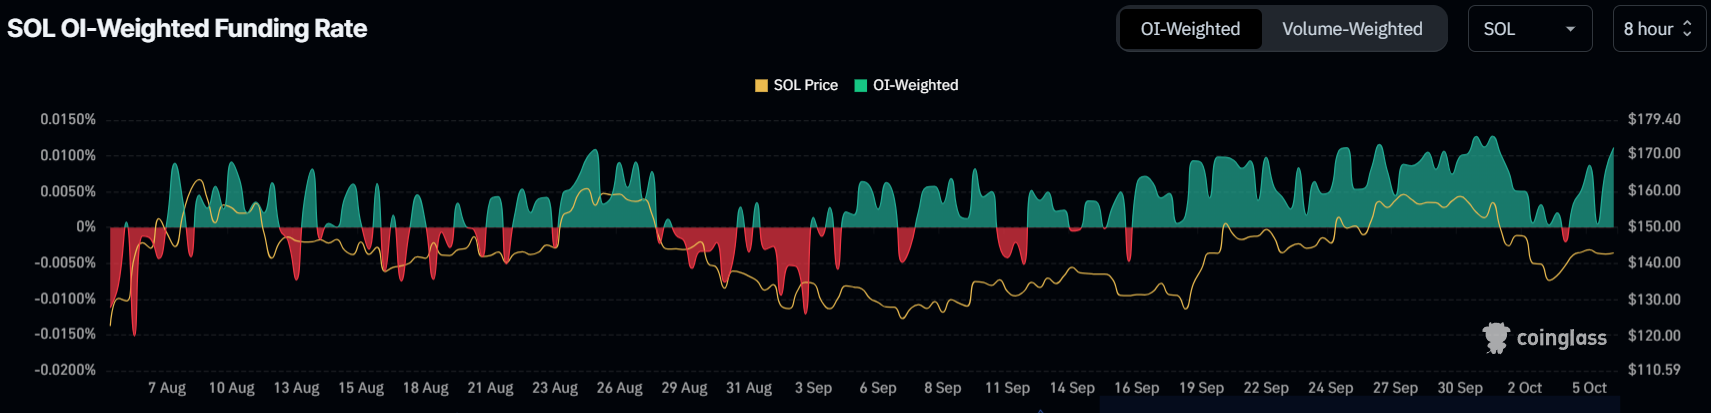Screen dimensions: 1711x413
Task: Click the 27 Sep date label
Action: click(1395, 388)
